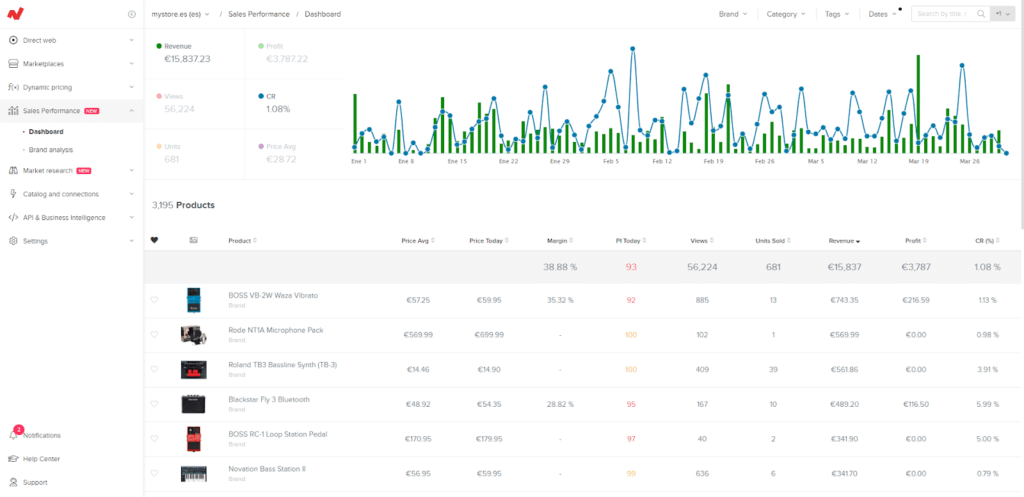The width and height of the screenshot is (1024, 497).
Task: Click the Rode NT1A Microphone Pack thumbnail
Action: (193, 335)
